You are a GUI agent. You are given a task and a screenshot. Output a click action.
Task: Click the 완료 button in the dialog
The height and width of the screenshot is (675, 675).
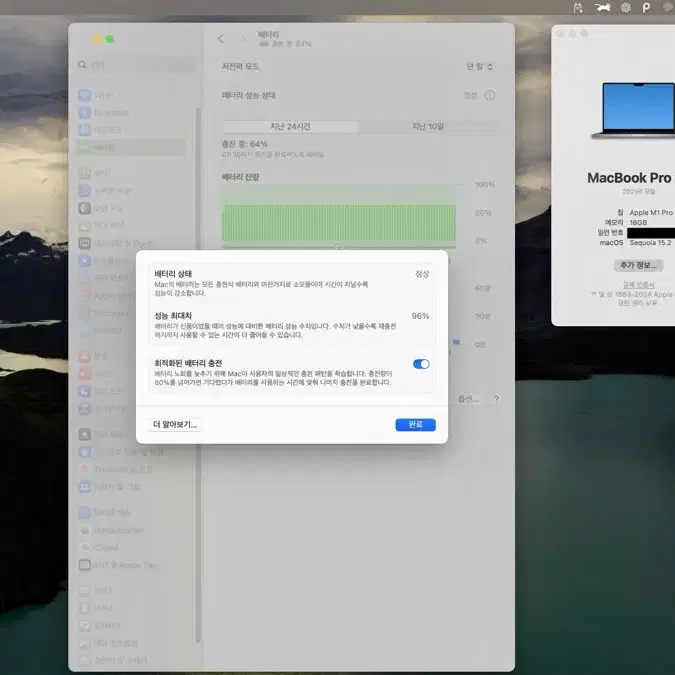point(415,424)
